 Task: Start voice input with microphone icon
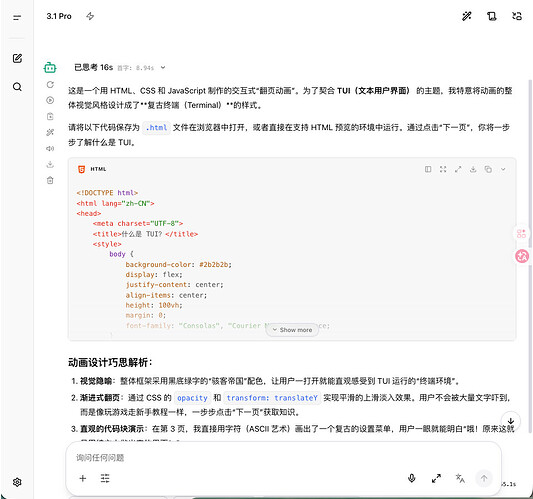411,479
